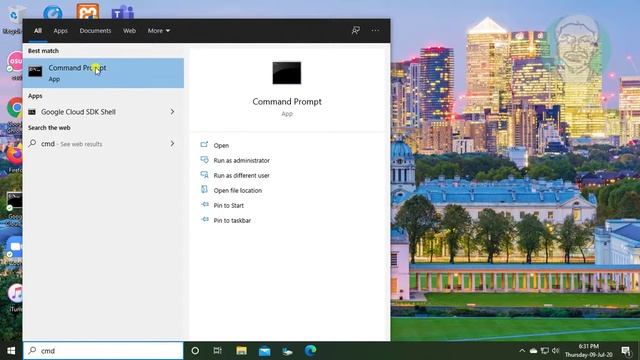This screenshot has width=640, height=360.
Task: Click the Open action icon
Action: [x=204, y=144]
